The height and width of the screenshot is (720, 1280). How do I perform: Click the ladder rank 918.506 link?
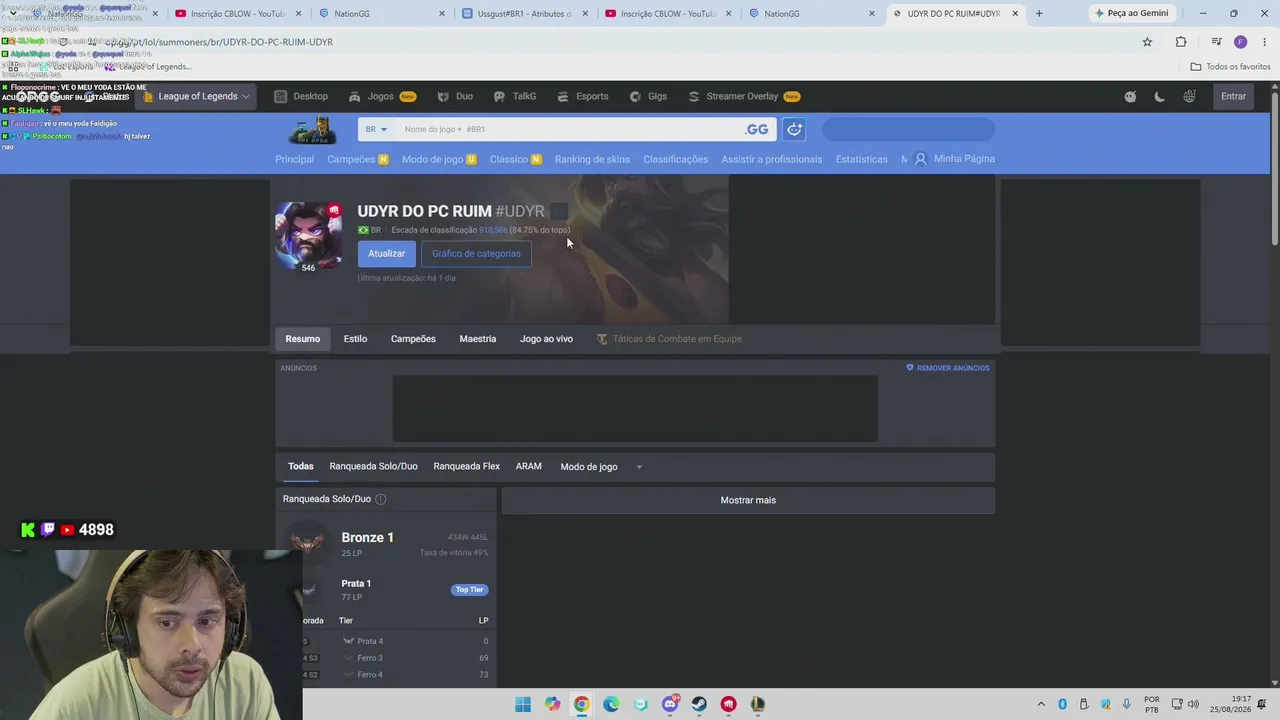click(493, 230)
